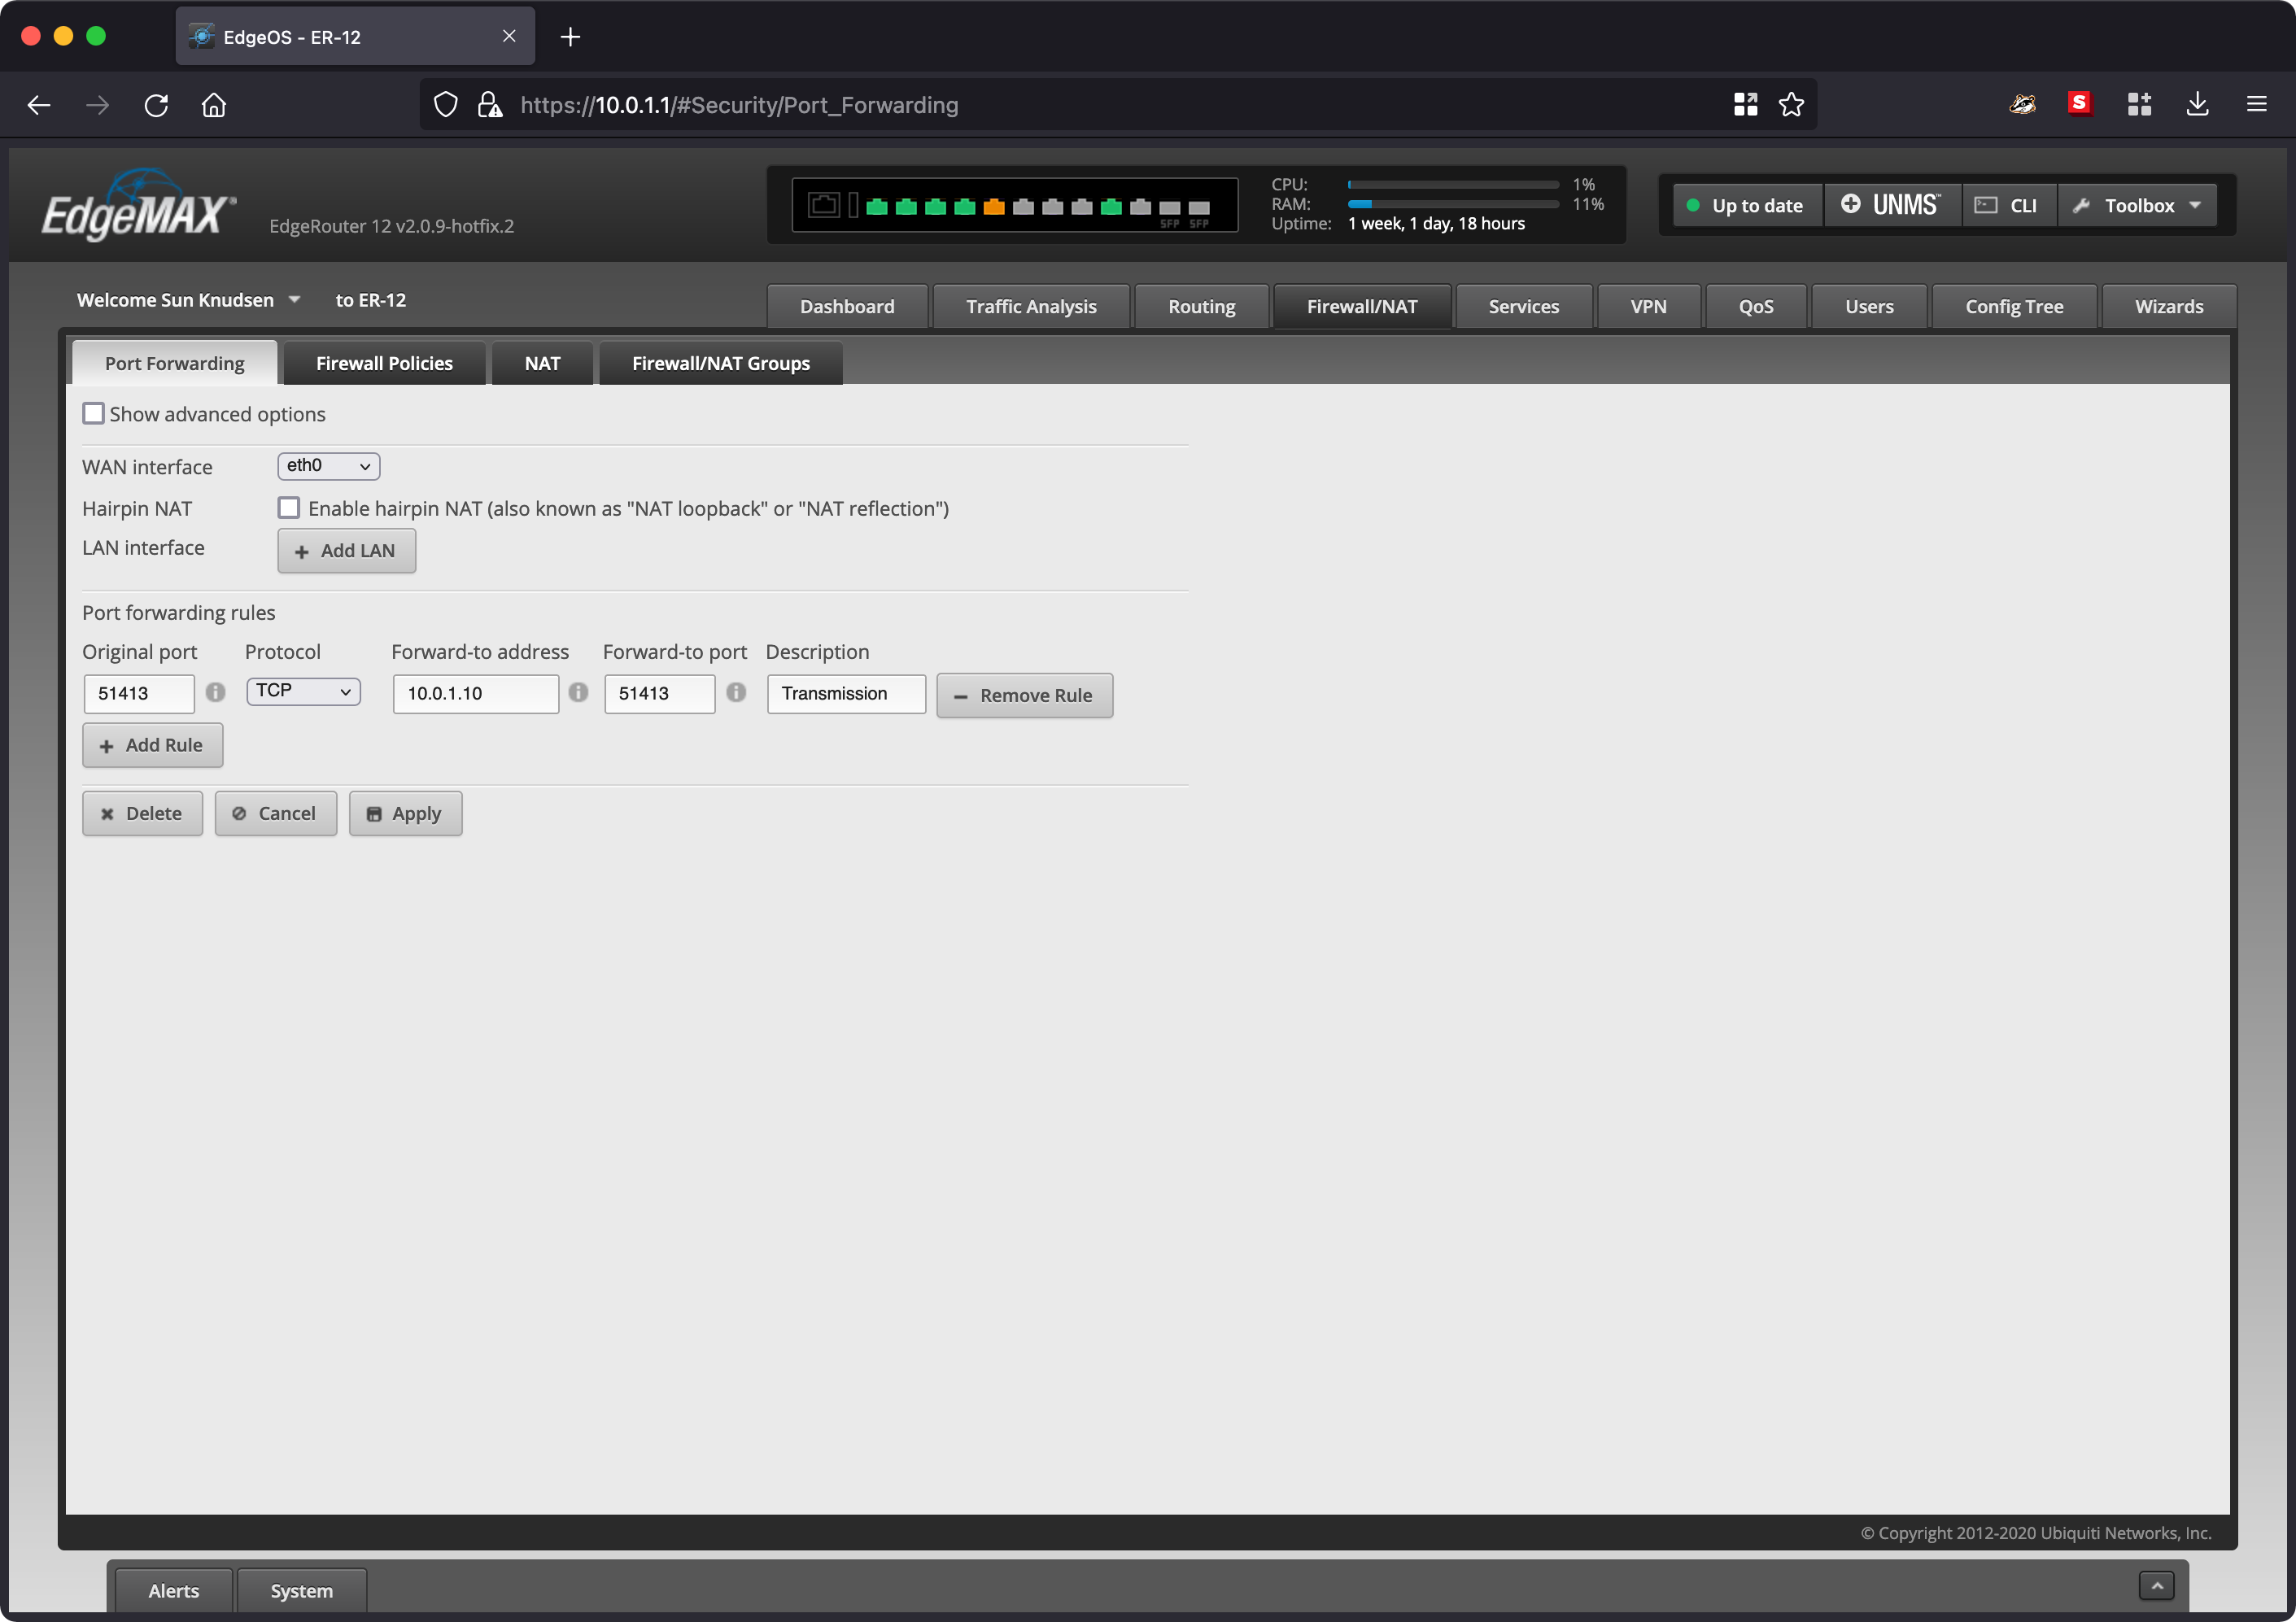Open the tracking protection shield icon
Viewport: 2296px width, 1622px height.
click(x=446, y=105)
